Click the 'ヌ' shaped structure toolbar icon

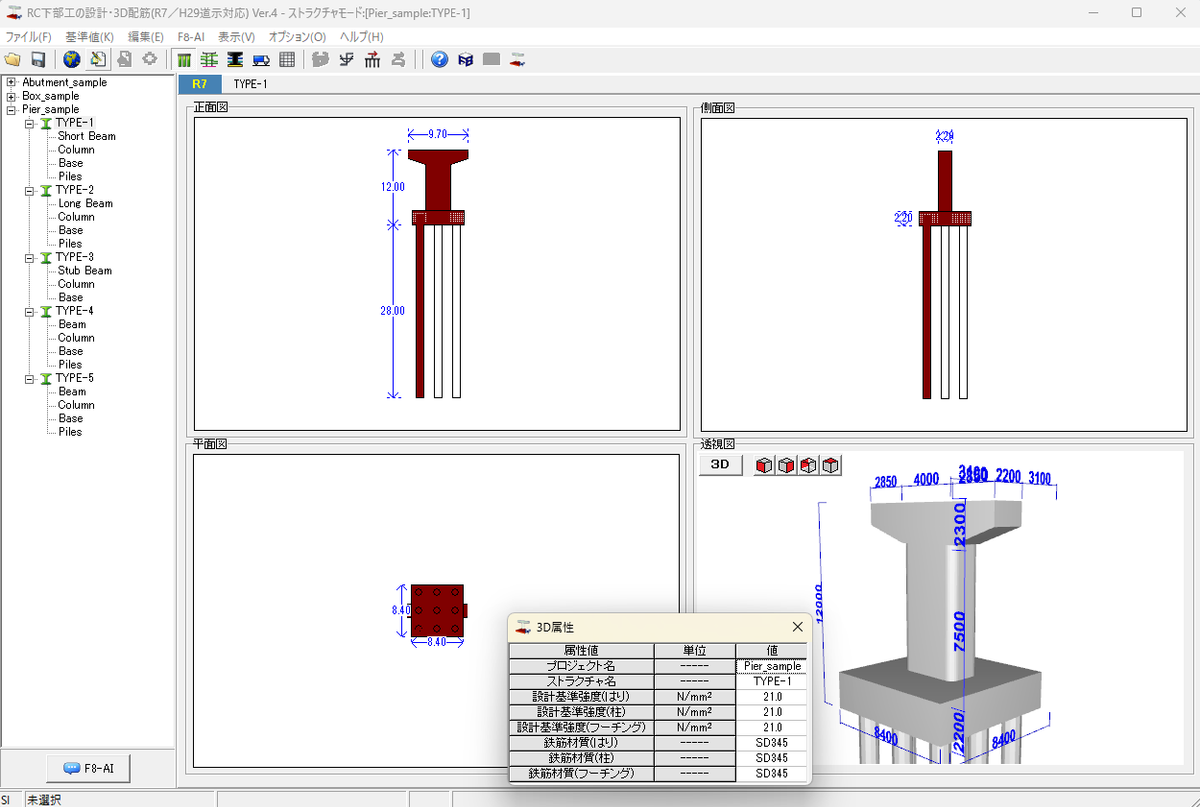(x=346, y=60)
